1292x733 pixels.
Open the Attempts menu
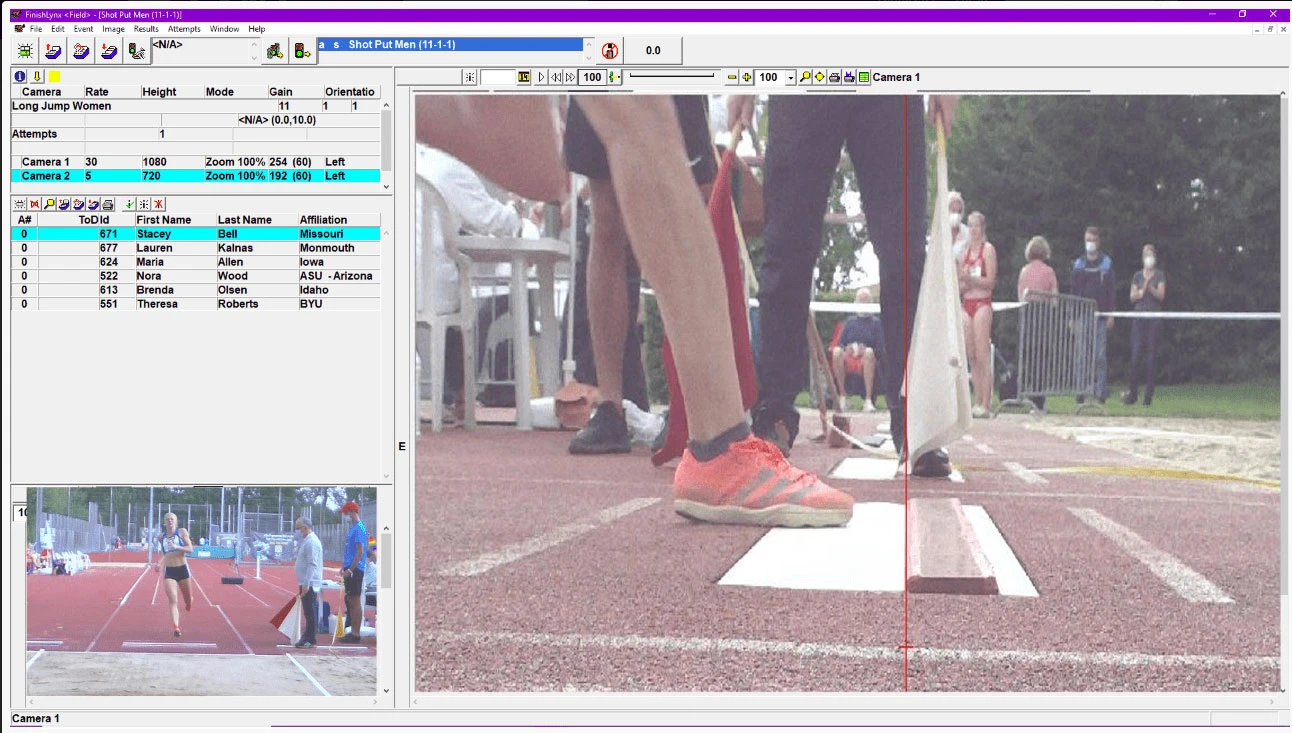point(184,29)
